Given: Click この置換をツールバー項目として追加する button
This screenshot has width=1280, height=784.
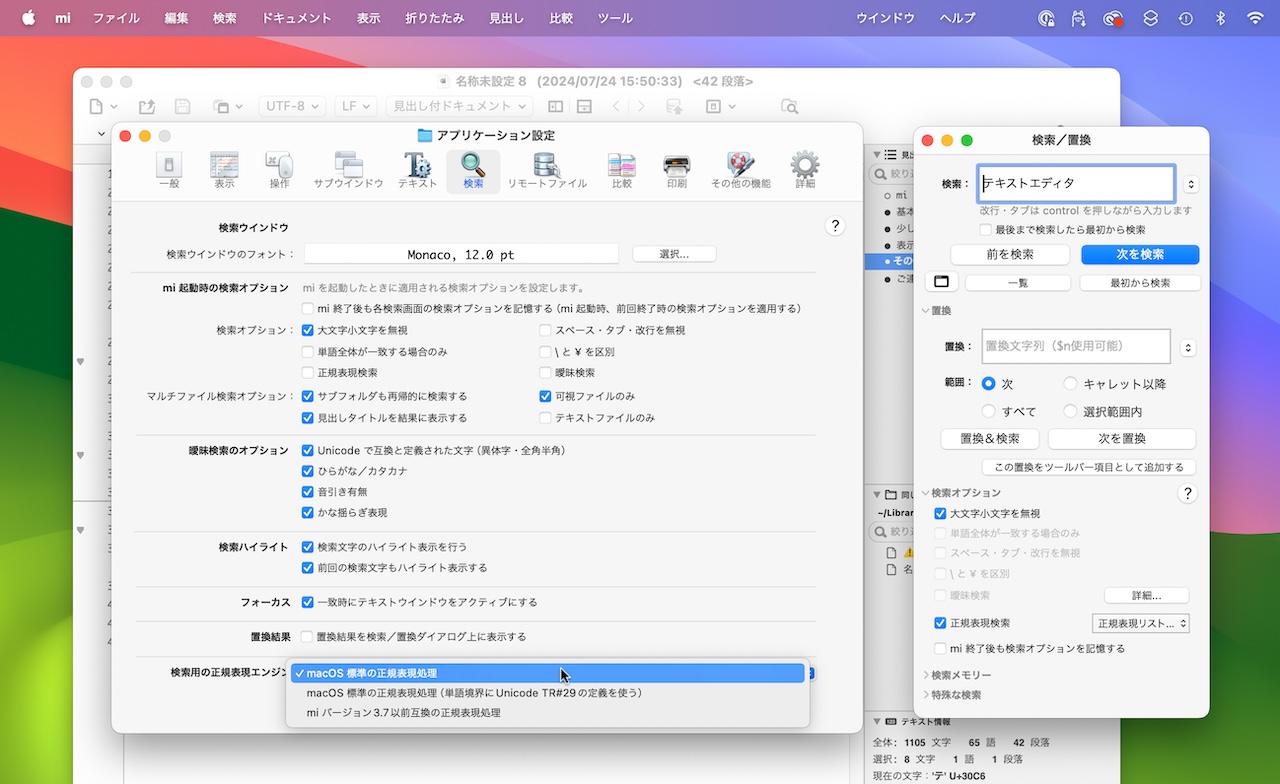Looking at the screenshot, I should click(1089, 467).
